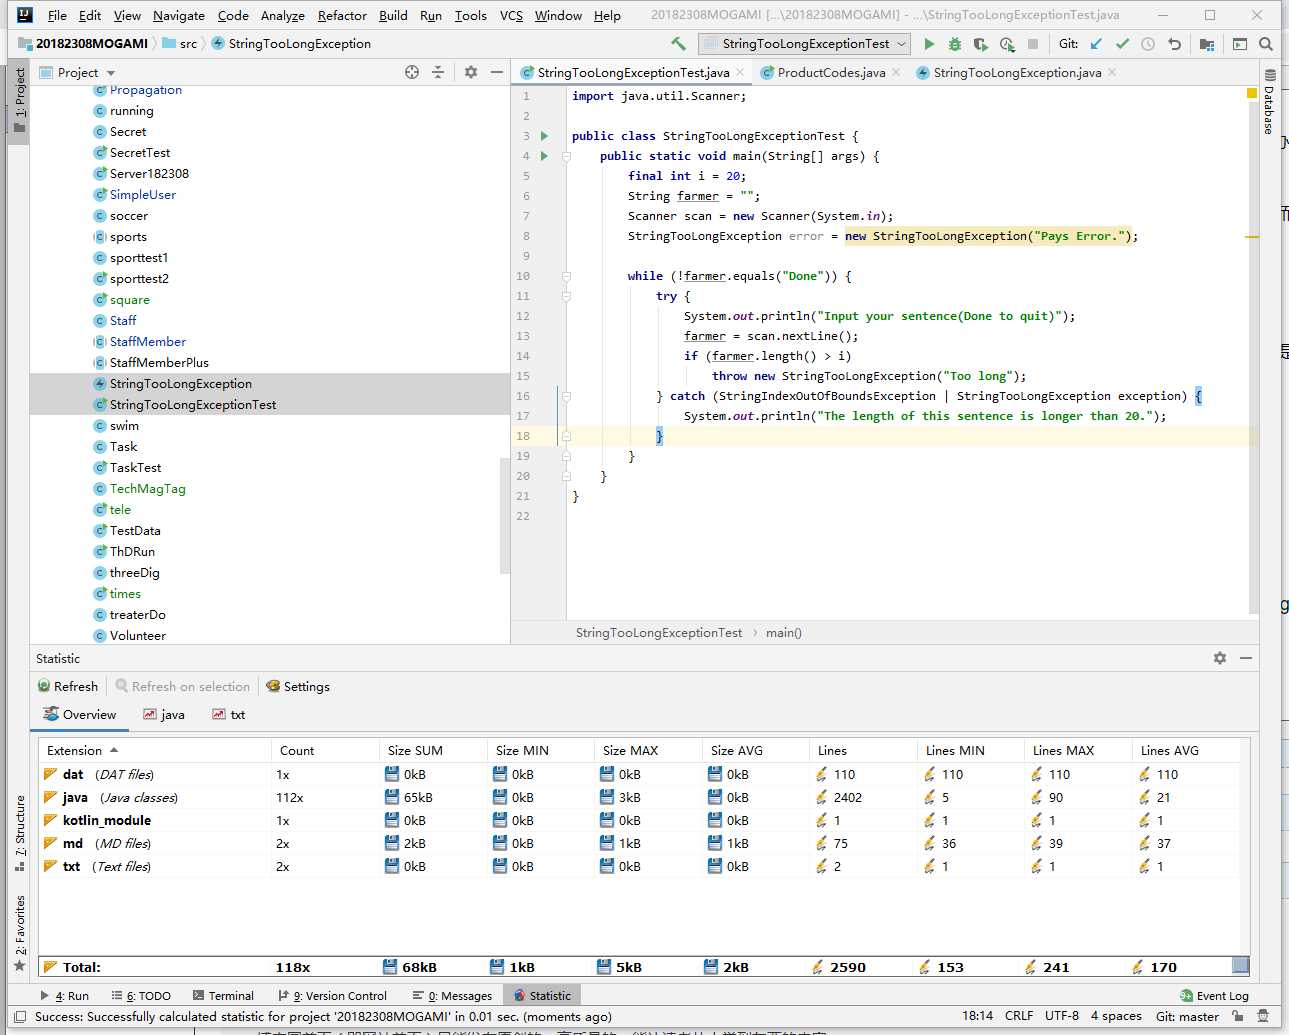Select the Overview tab in Statistic
Image resolution: width=1289 pixels, height=1035 pixels.
point(80,714)
